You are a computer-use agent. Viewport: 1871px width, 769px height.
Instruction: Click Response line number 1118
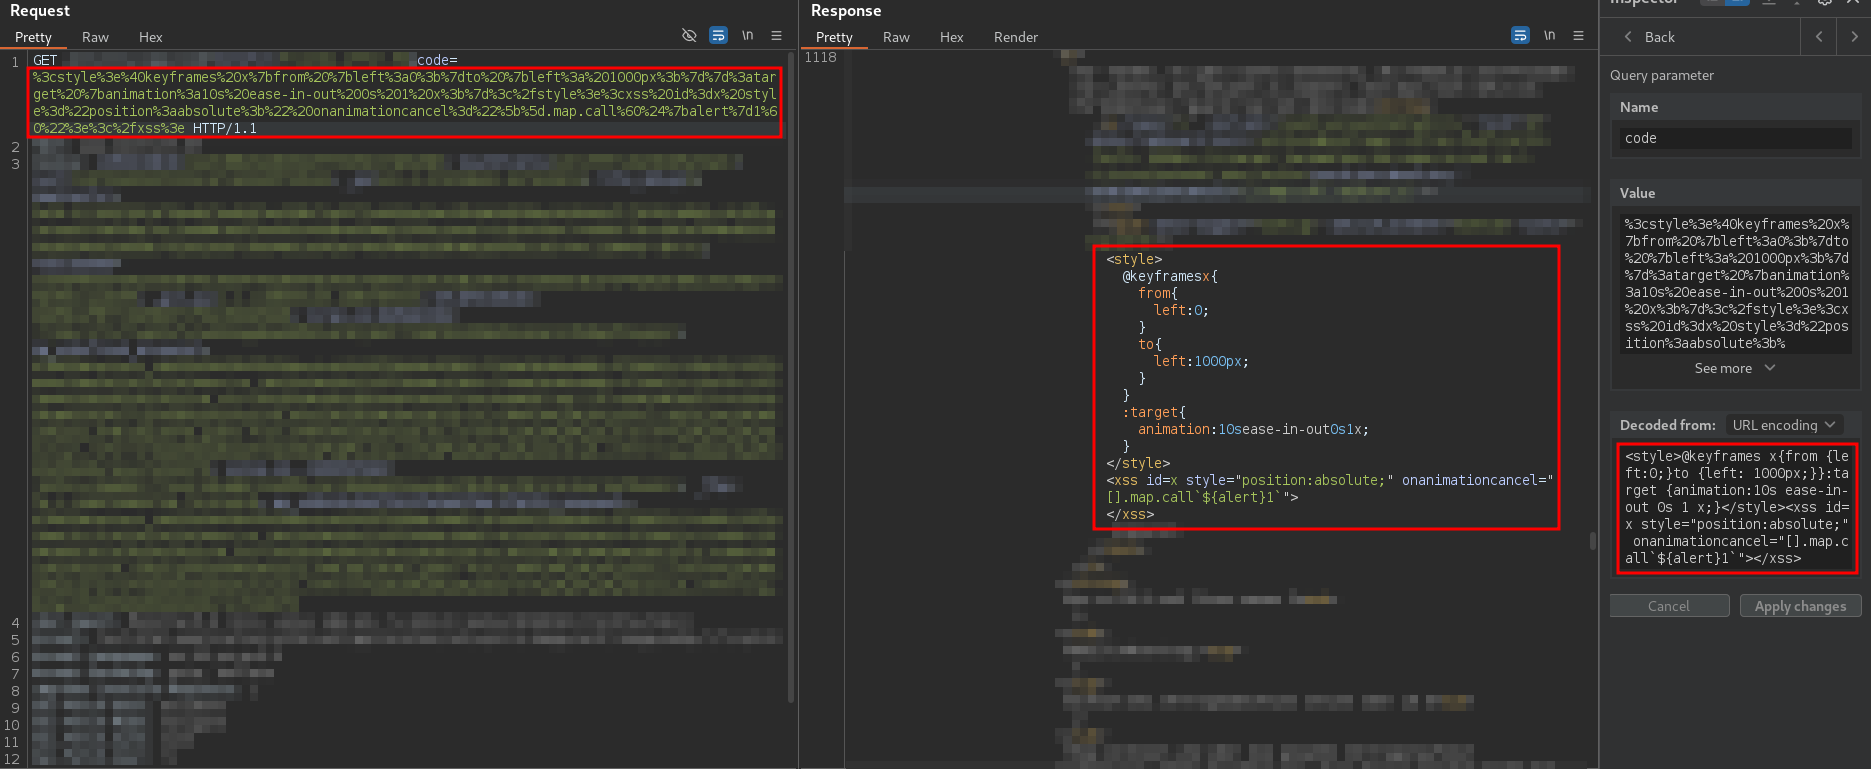click(x=820, y=57)
